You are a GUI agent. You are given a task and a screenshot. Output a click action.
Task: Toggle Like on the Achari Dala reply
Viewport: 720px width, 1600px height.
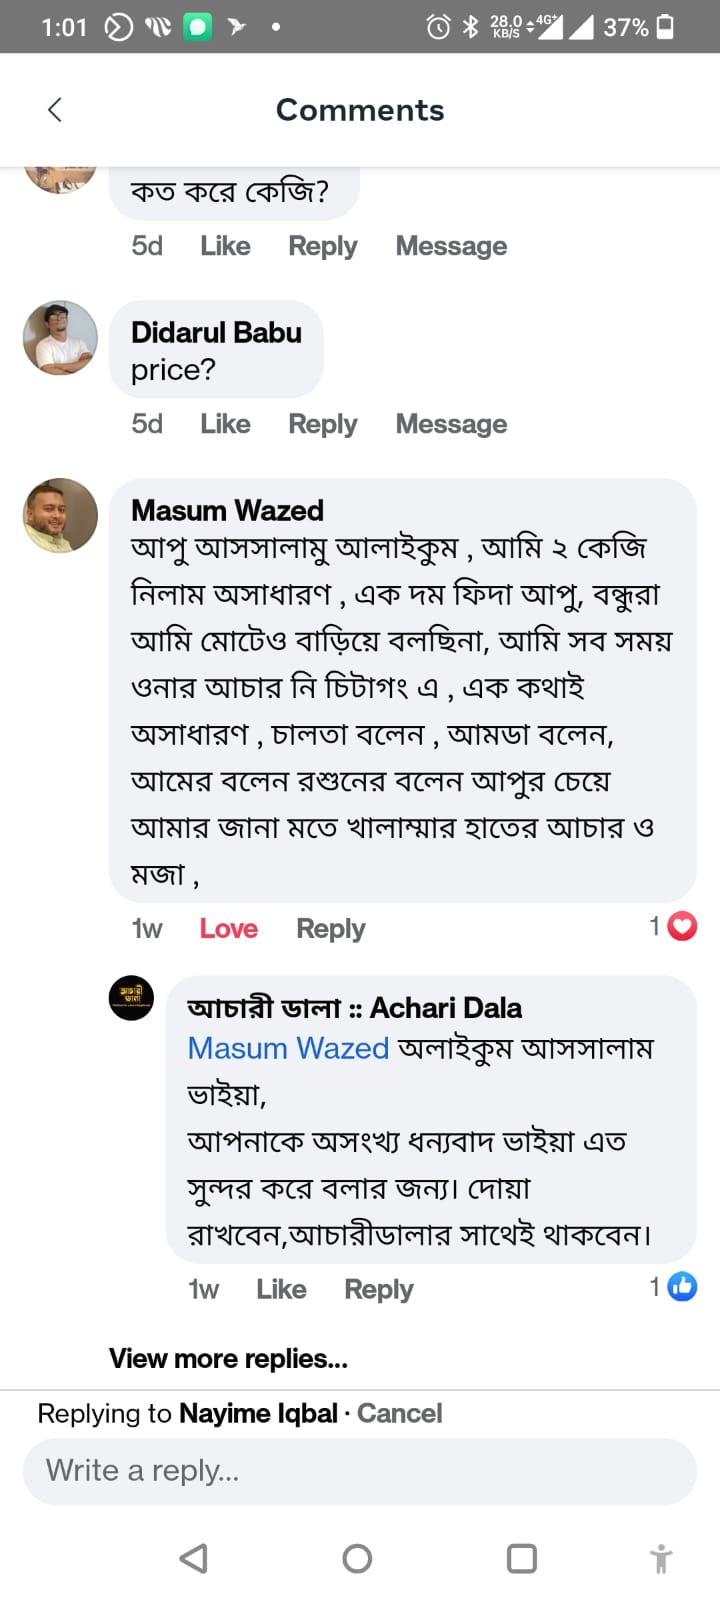[281, 1288]
